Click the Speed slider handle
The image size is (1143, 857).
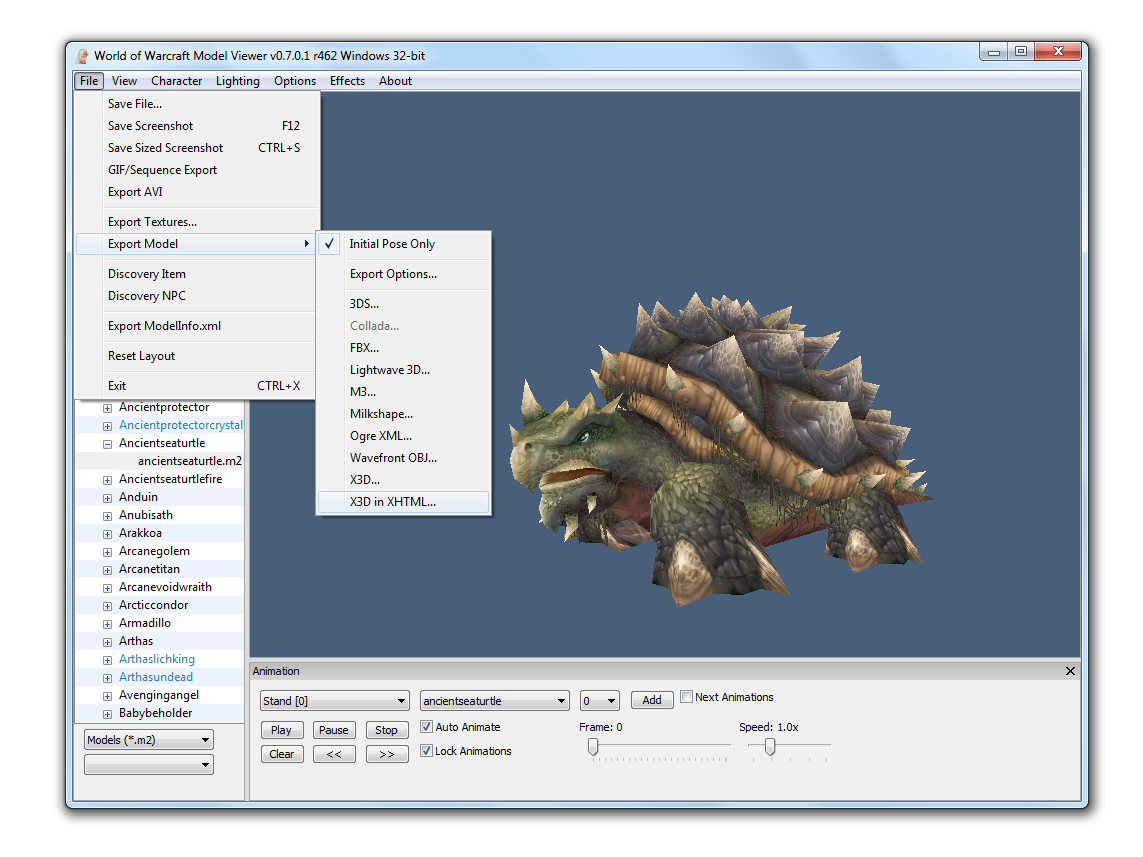click(770, 747)
